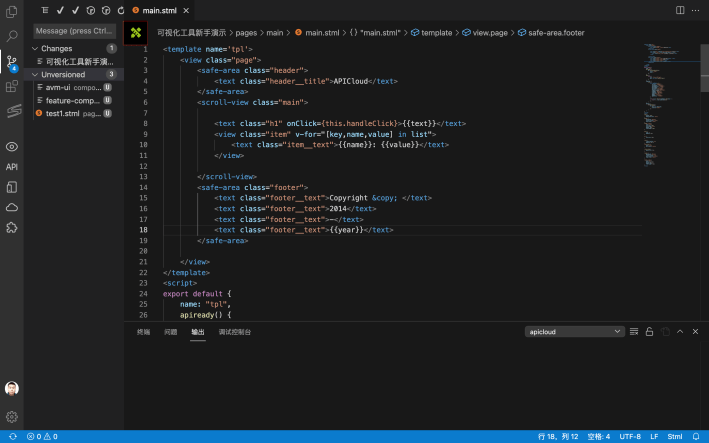709x443 pixels.
Task: Open the Search view in activity bar
Action: click(12, 36)
